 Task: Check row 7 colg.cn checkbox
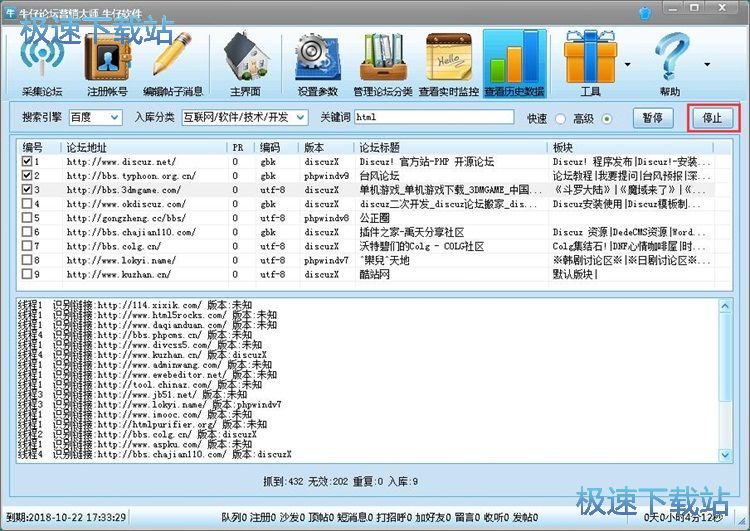(x=27, y=246)
